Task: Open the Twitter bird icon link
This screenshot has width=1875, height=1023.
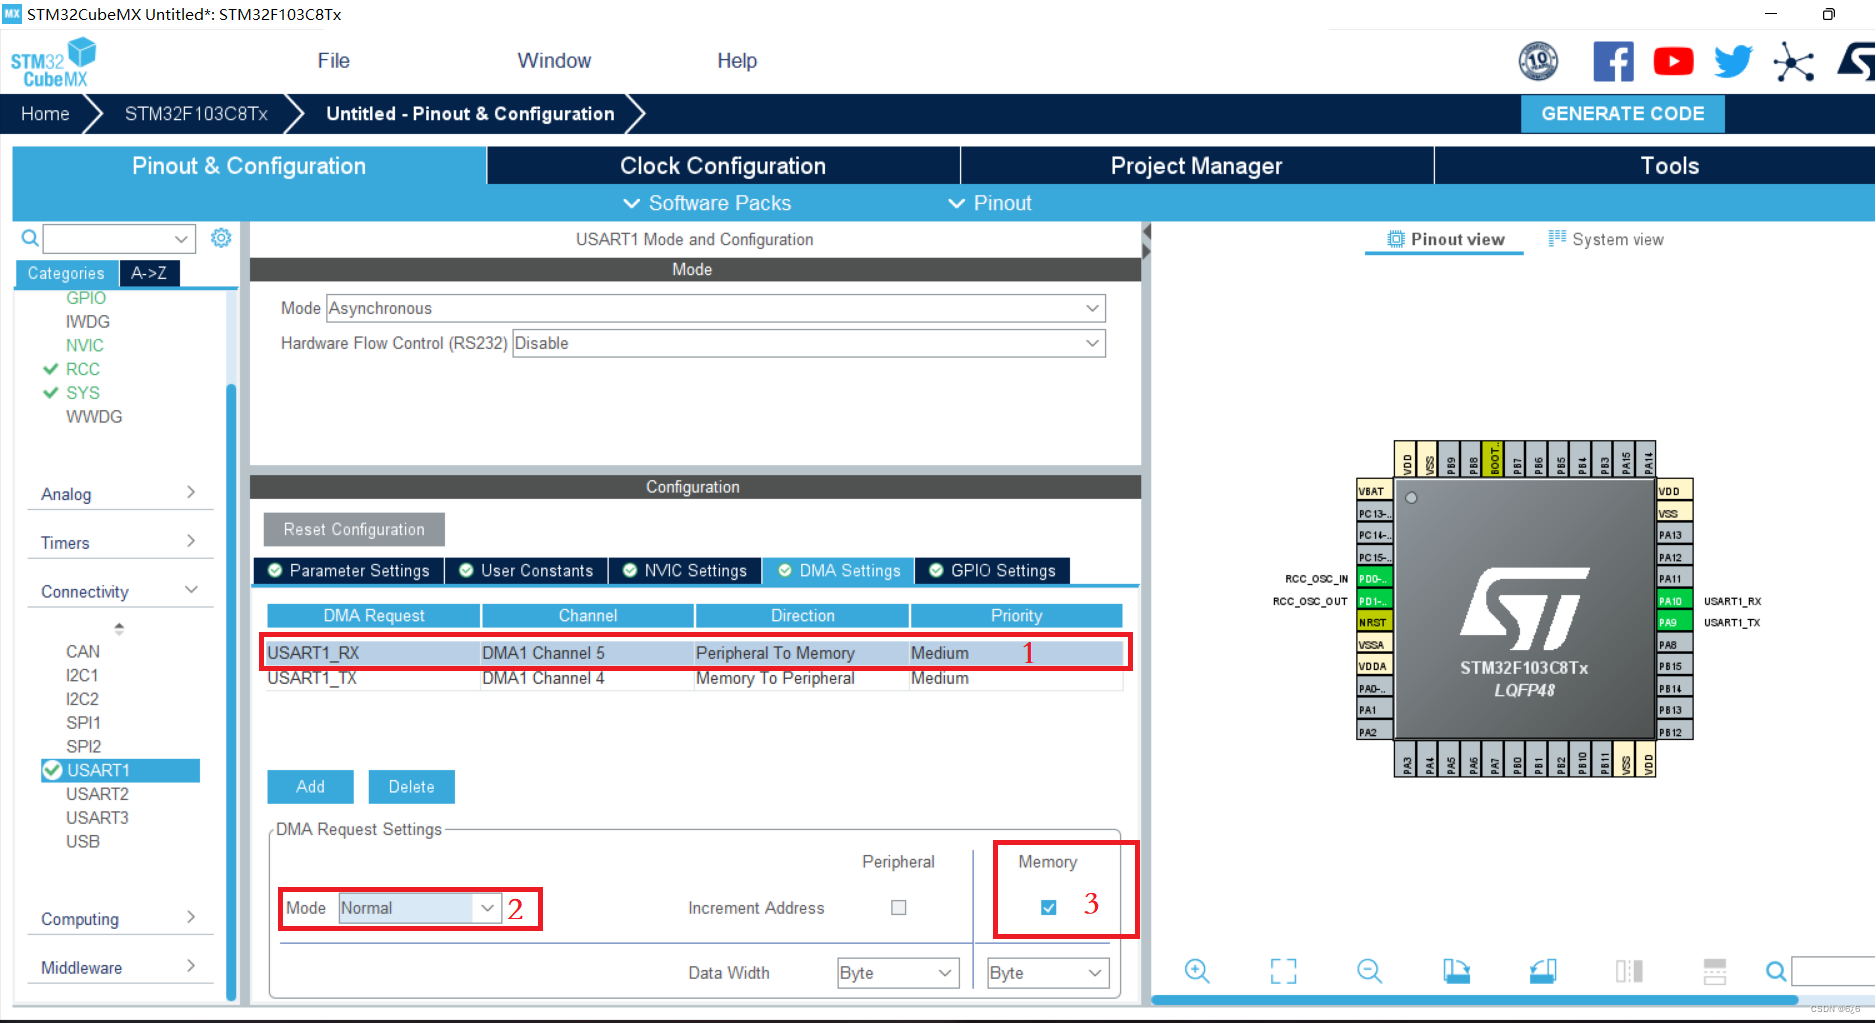Action: (1733, 62)
